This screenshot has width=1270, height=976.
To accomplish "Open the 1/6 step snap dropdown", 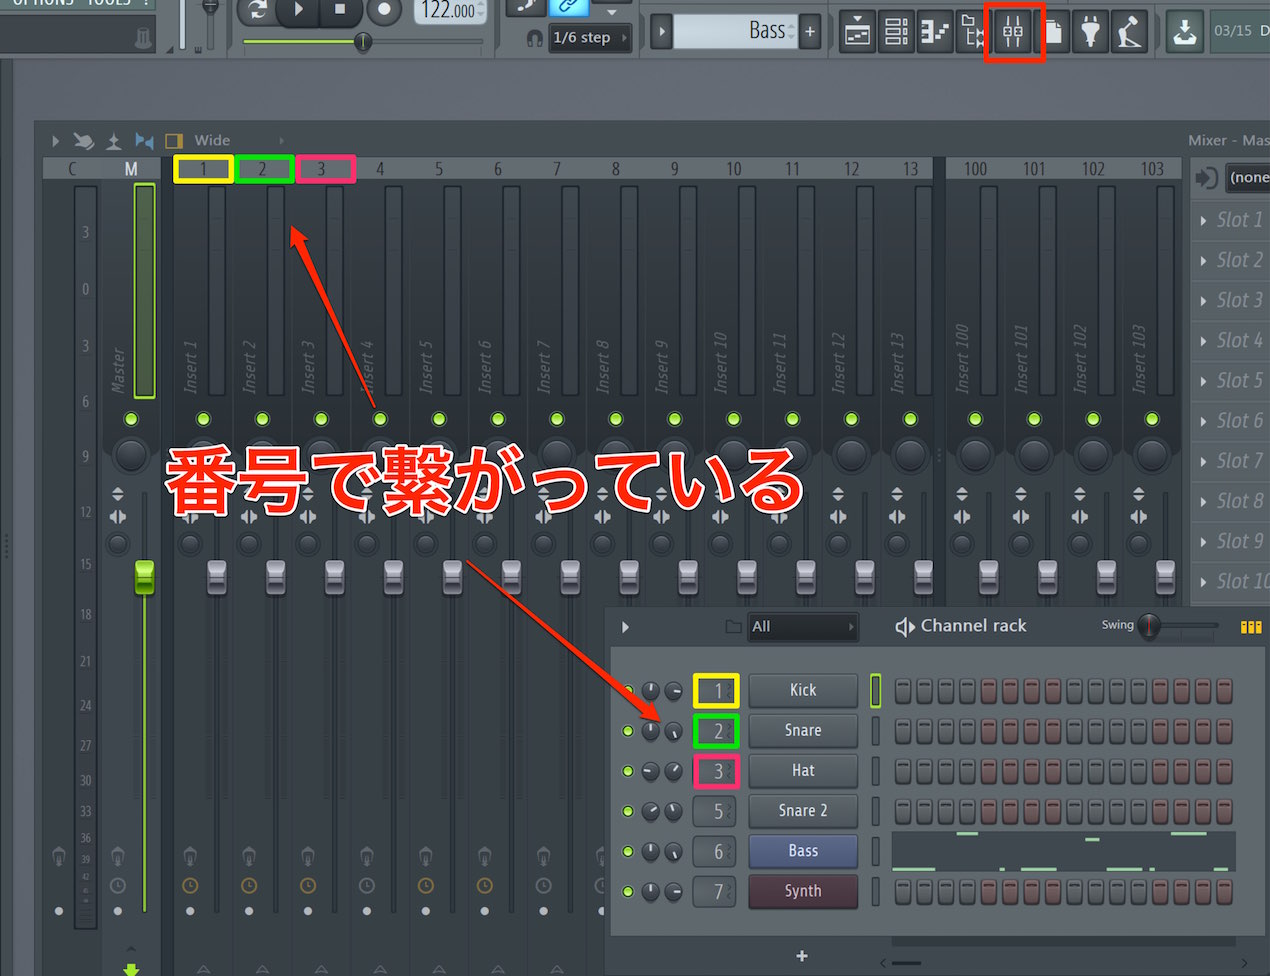I will (x=591, y=38).
